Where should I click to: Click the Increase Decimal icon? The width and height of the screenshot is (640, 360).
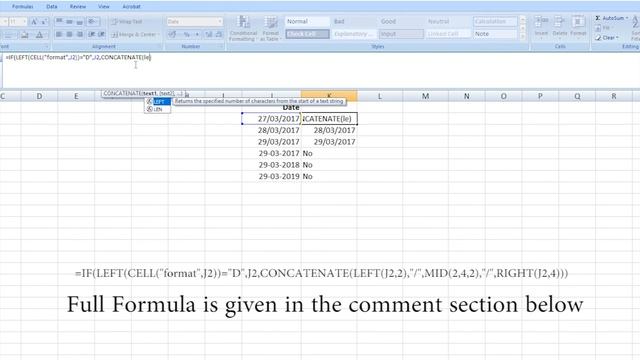209,35
